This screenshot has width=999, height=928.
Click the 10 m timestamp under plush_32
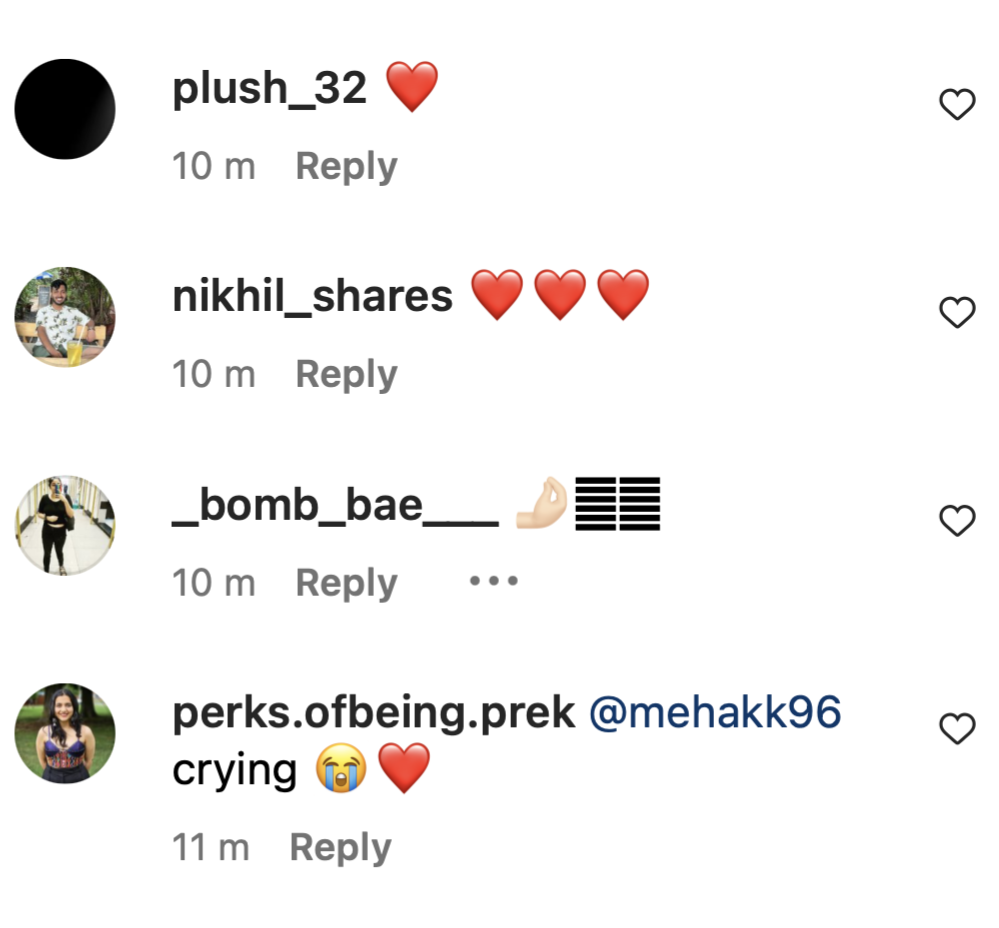pyautogui.click(x=214, y=166)
